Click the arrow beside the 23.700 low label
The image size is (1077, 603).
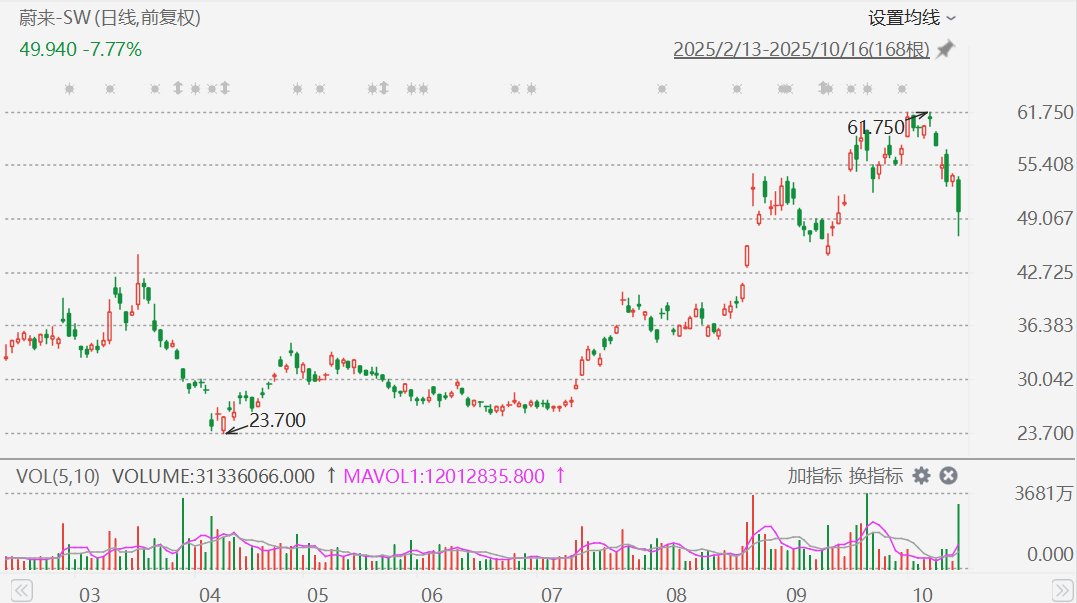235,428
